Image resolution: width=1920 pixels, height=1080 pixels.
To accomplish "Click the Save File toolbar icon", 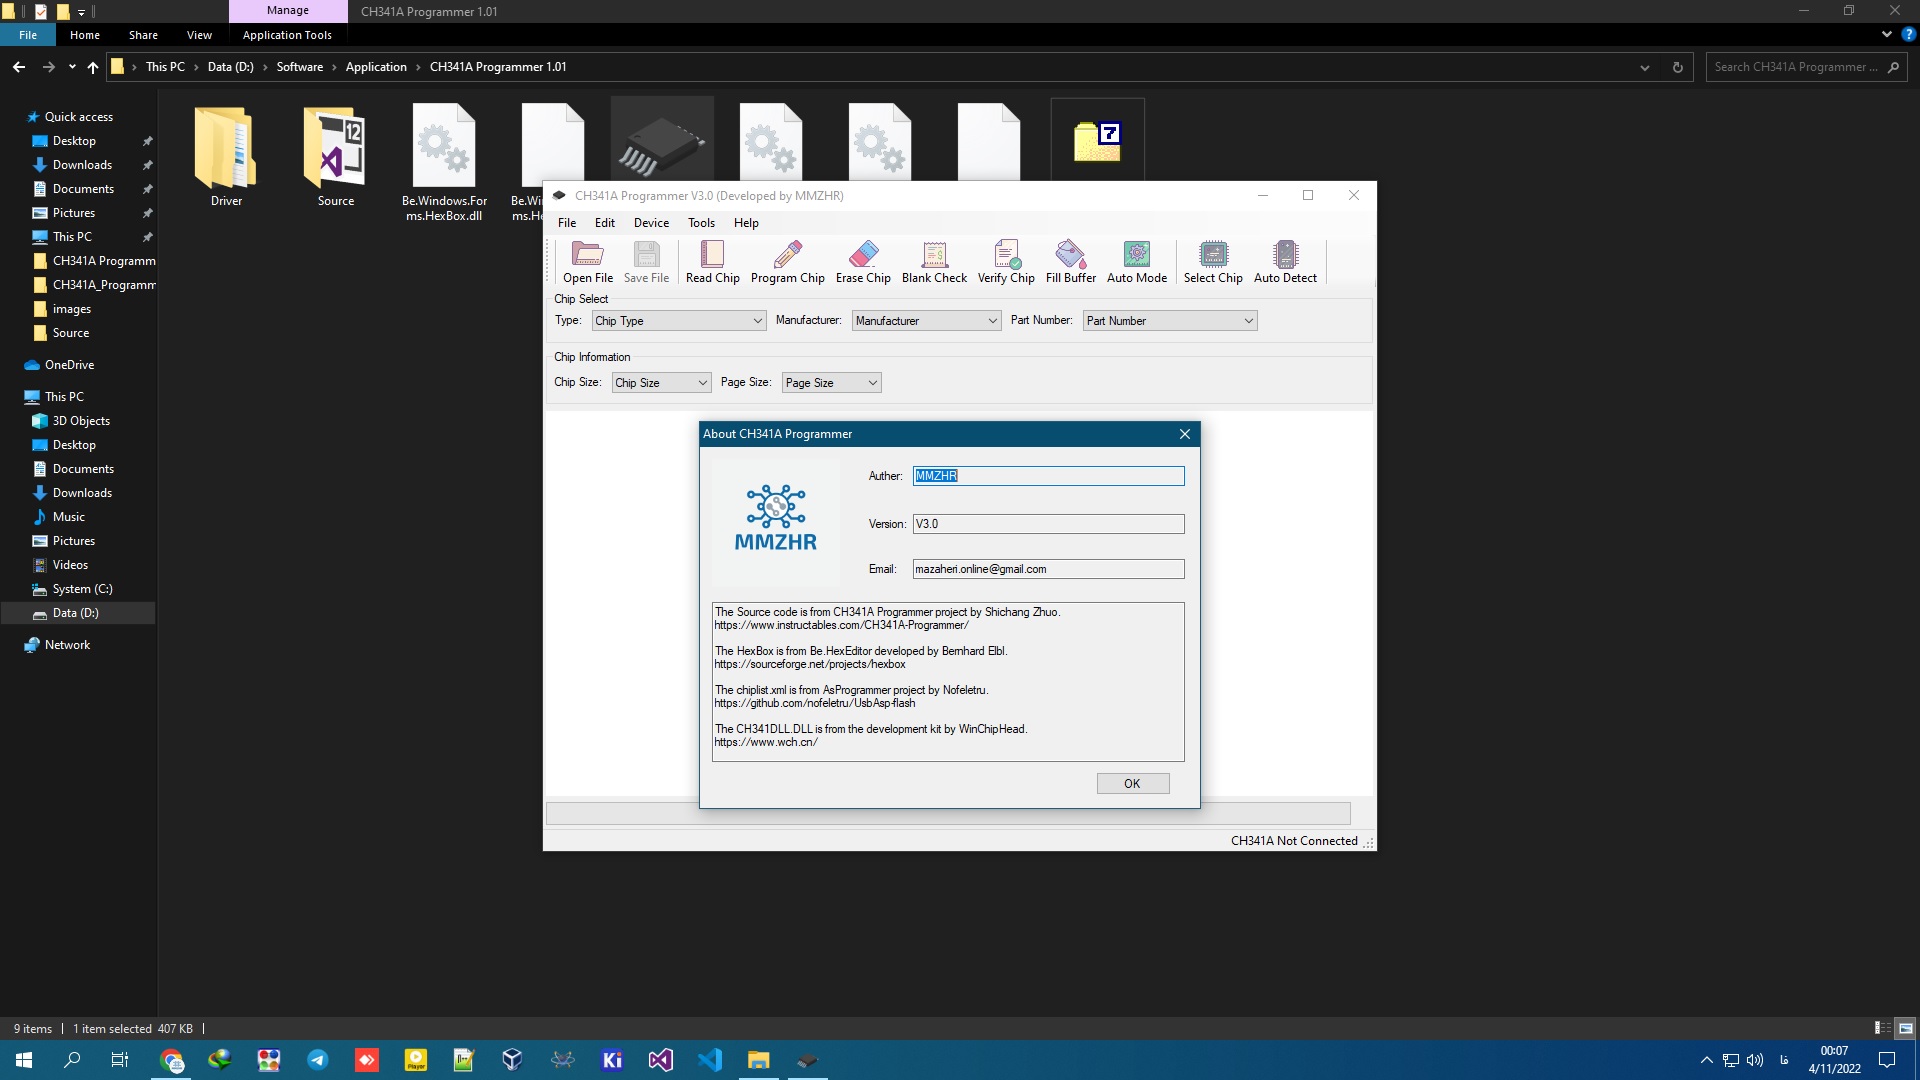I will coord(646,262).
